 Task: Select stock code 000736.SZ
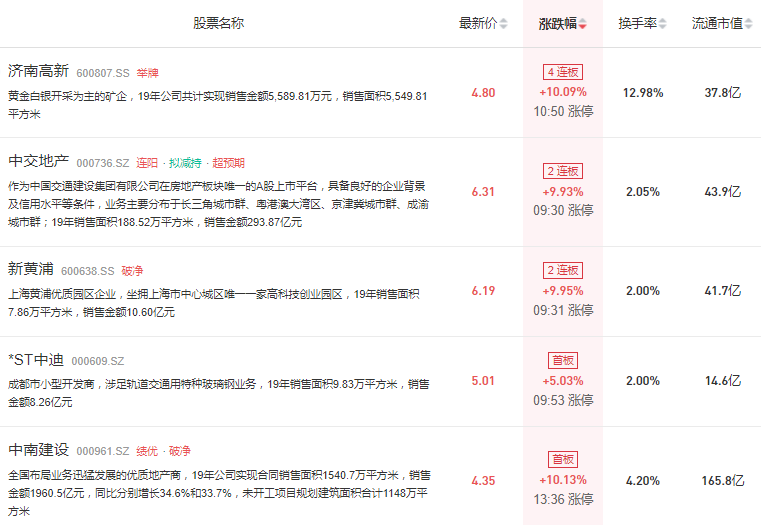[103, 163]
